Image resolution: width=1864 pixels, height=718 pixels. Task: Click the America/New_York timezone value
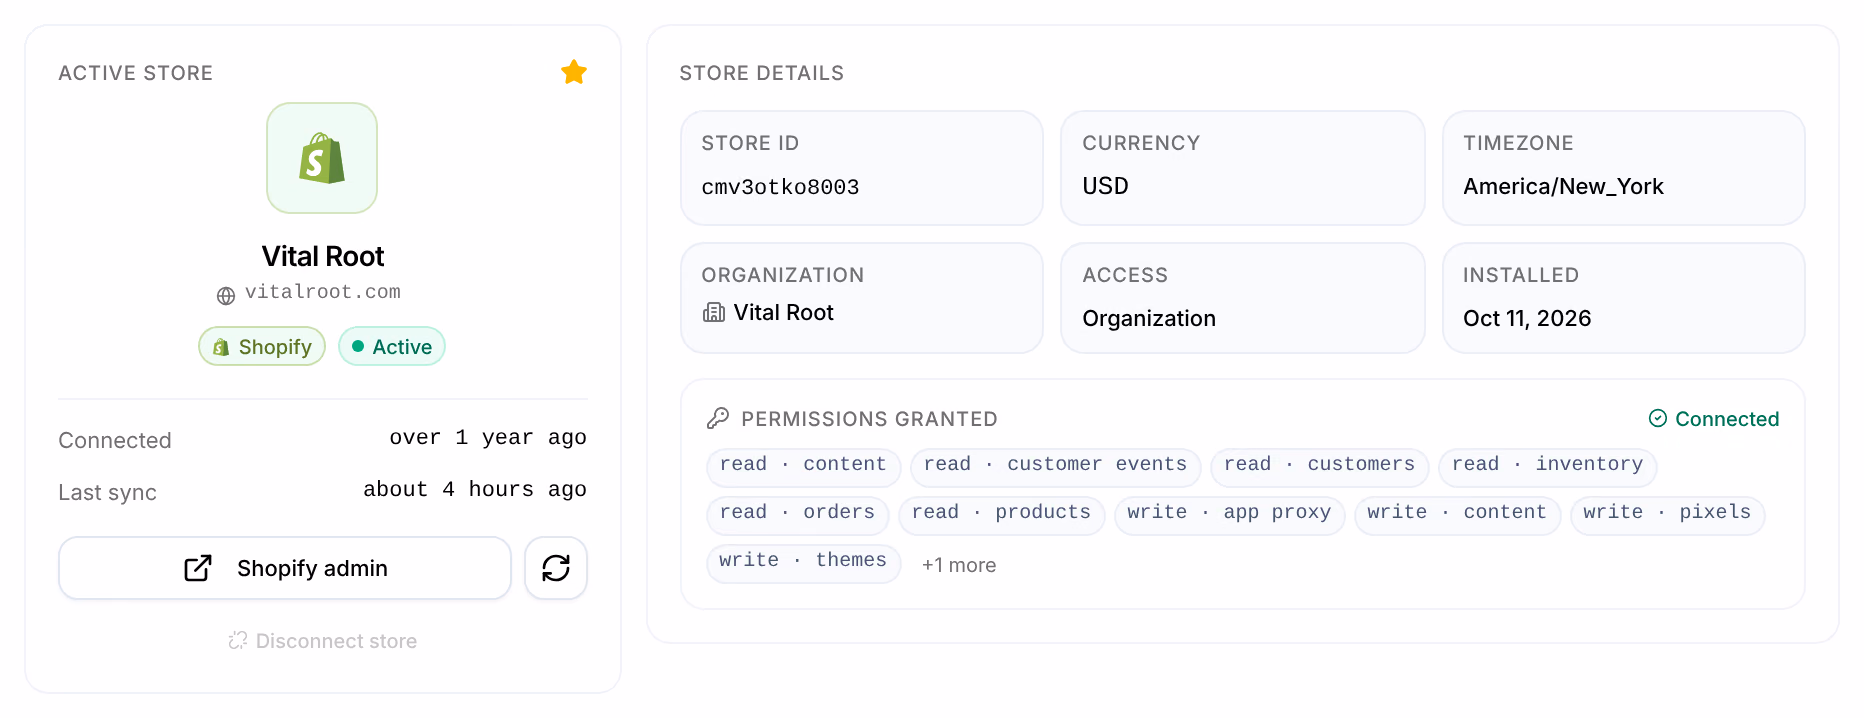pyautogui.click(x=1563, y=186)
